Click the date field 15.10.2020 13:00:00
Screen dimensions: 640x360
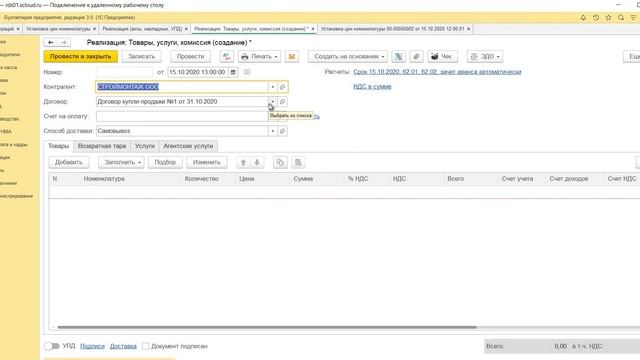[x=198, y=72]
